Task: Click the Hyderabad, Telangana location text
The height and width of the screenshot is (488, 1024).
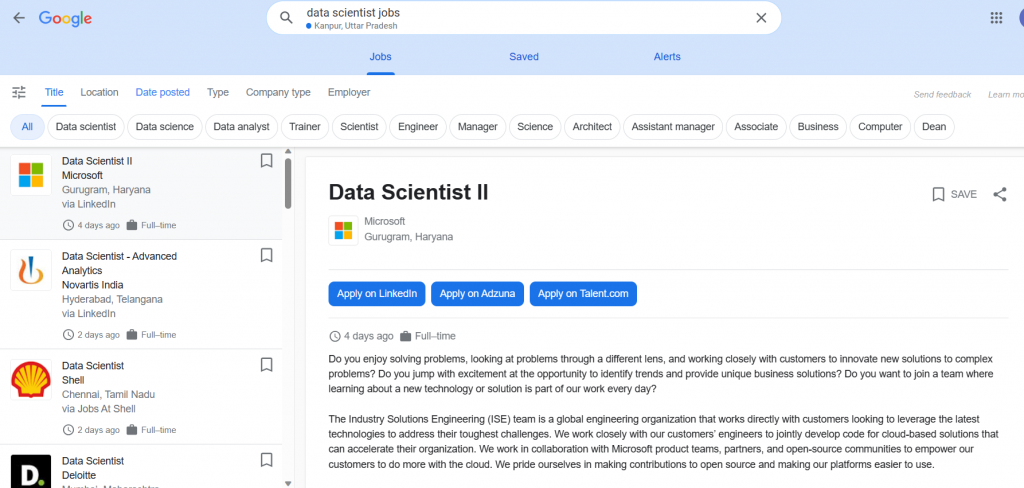Action: click(112, 299)
